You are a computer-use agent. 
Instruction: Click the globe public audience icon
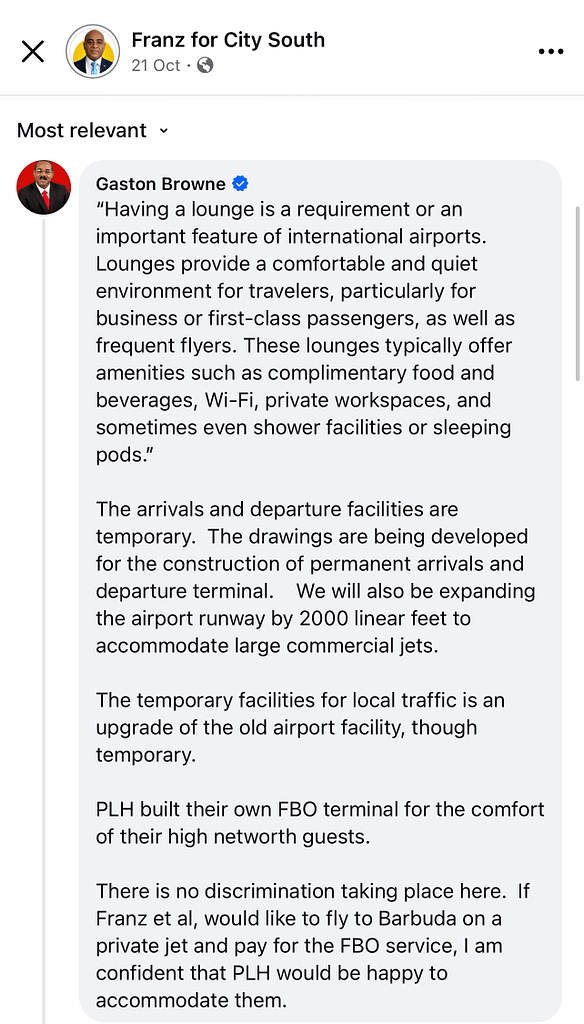[205, 65]
